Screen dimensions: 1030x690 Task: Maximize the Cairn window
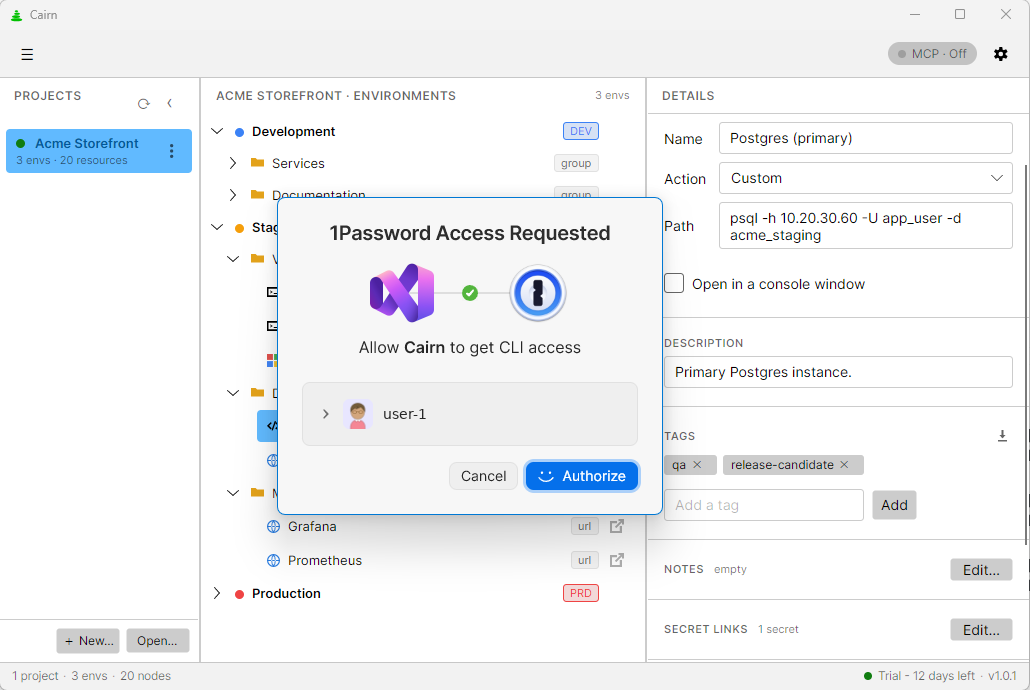click(960, 14)
